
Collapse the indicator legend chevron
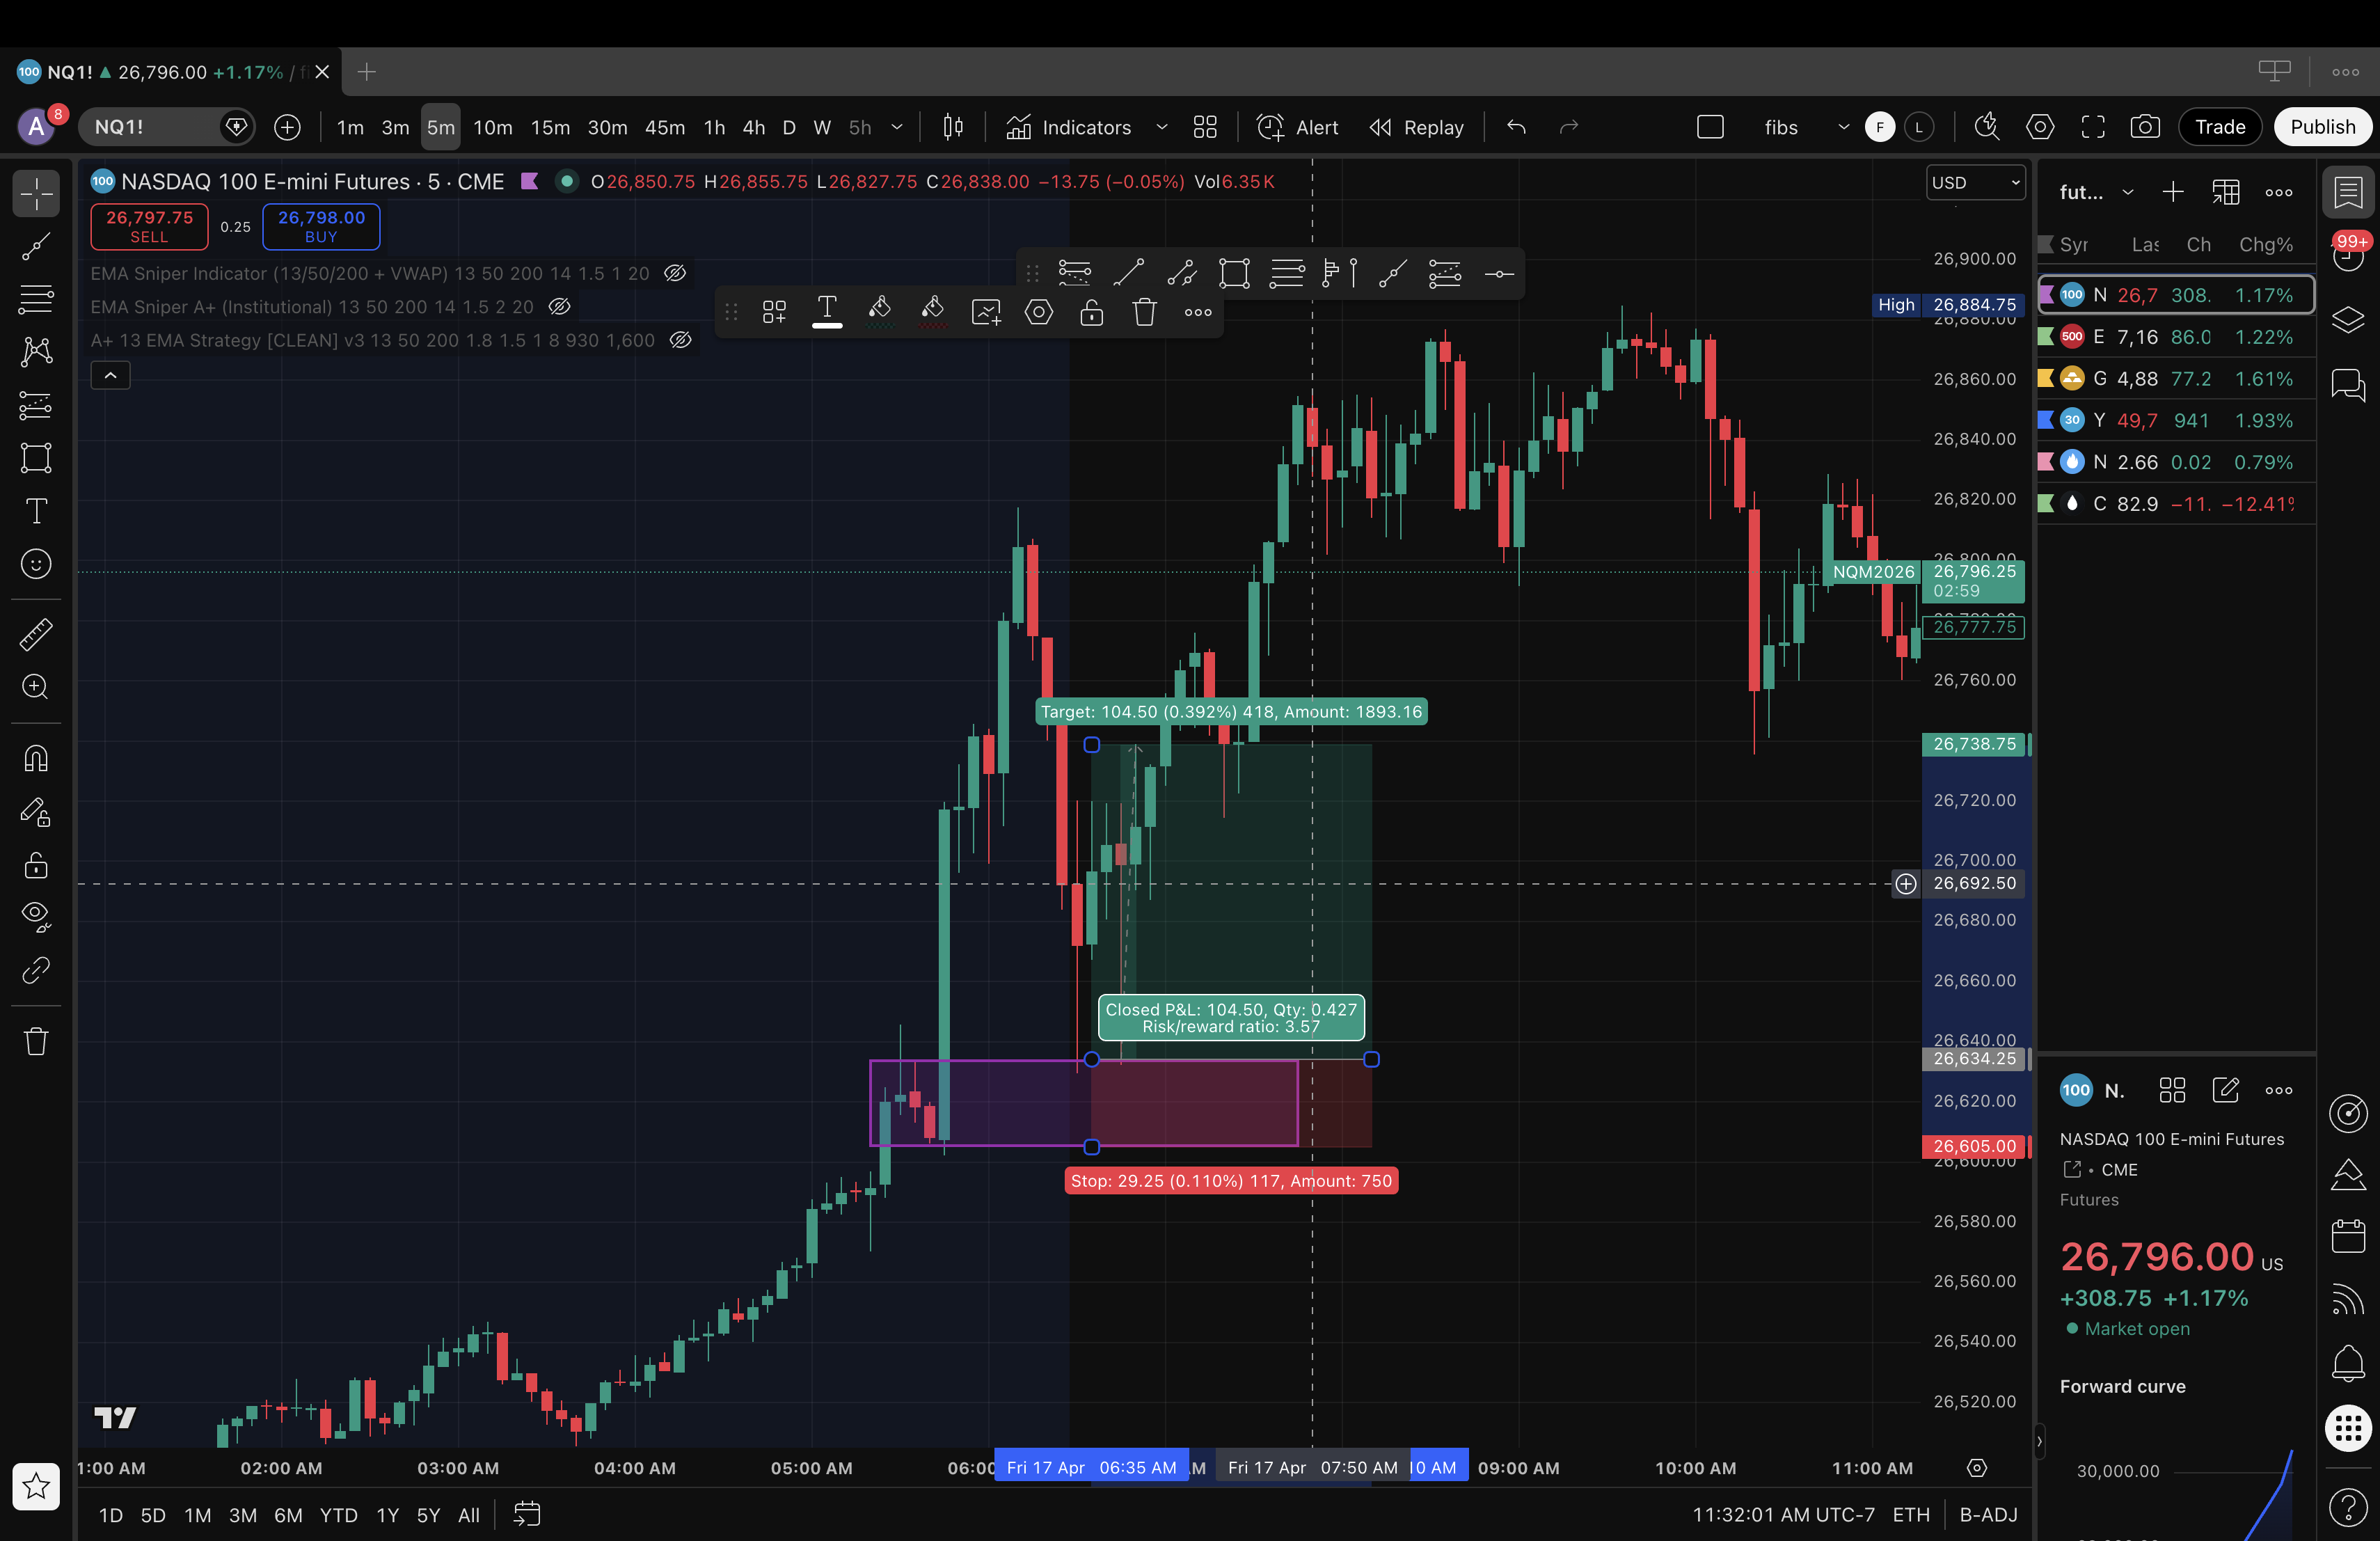coord(110,375)
